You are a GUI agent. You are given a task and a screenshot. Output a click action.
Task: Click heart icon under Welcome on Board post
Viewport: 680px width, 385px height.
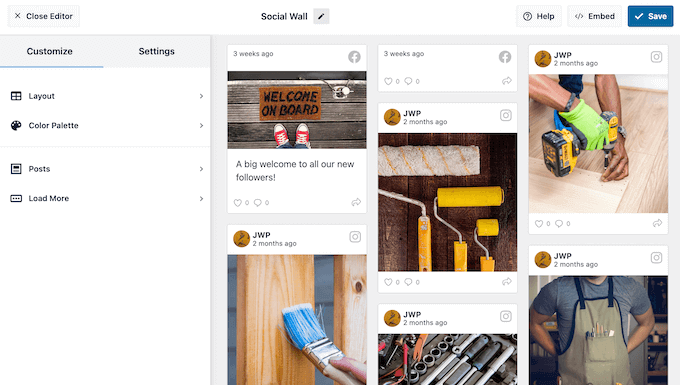[x=238, y=202]
